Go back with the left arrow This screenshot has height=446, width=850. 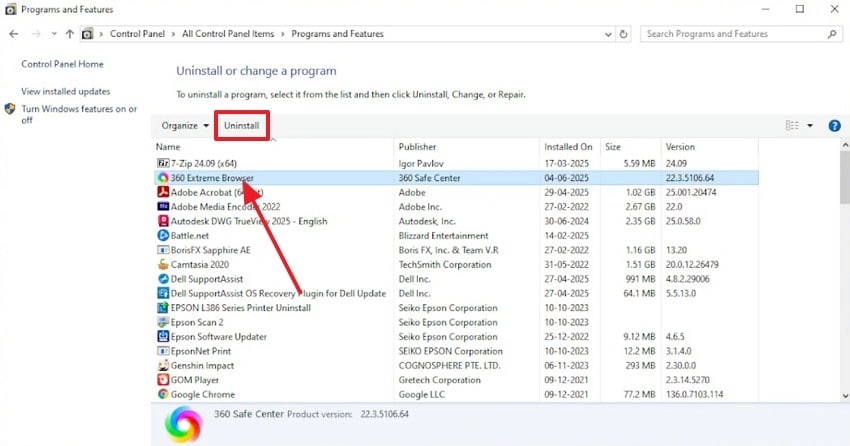14,34
